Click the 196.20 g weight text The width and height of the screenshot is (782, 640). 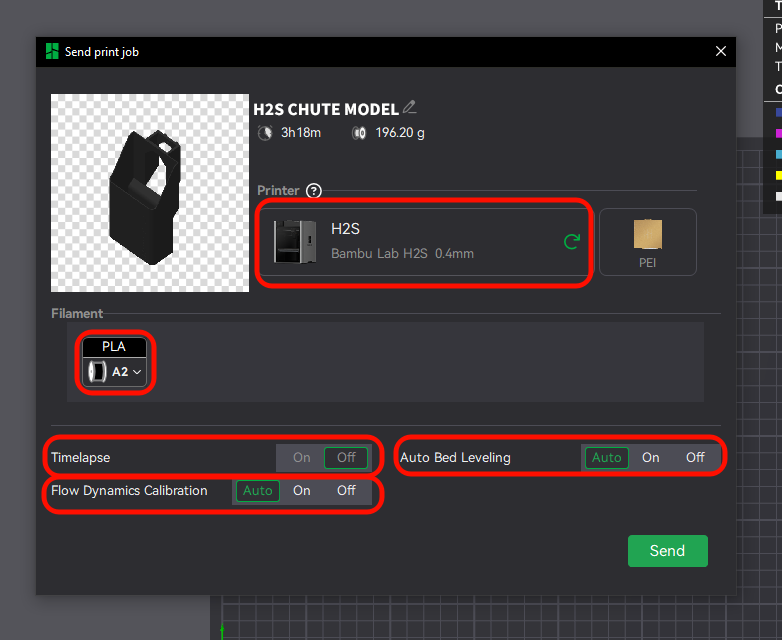pos(400,133)
